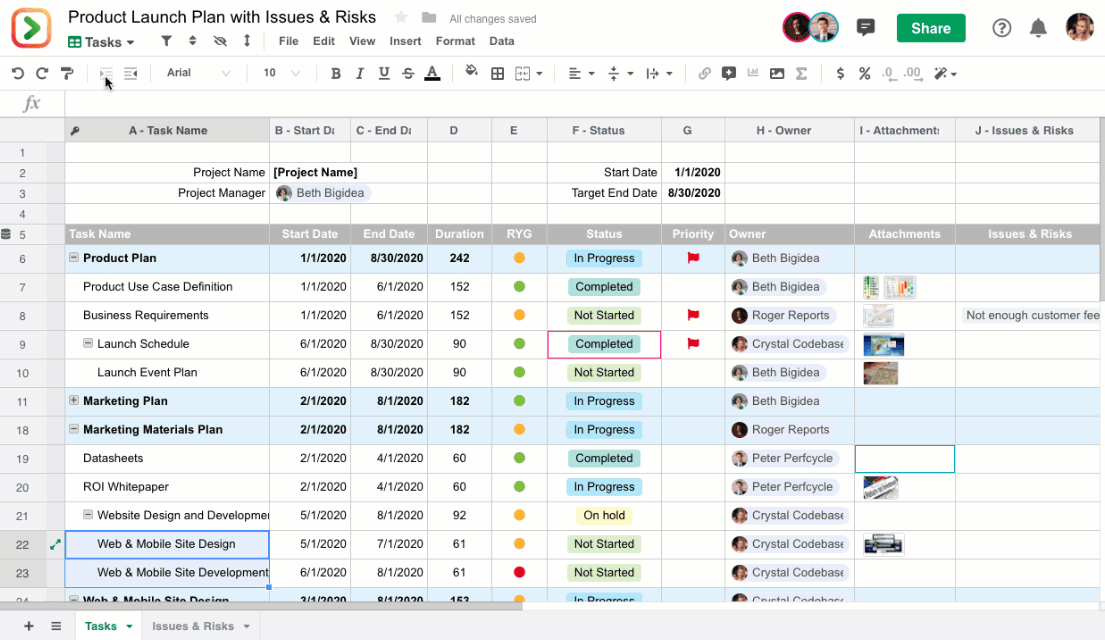Insert a link using the link icon

[x=705, y=73]
